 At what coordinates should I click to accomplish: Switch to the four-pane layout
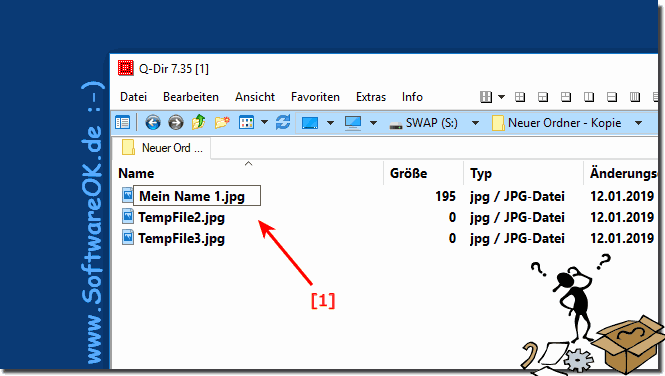[x=520, y=97]
